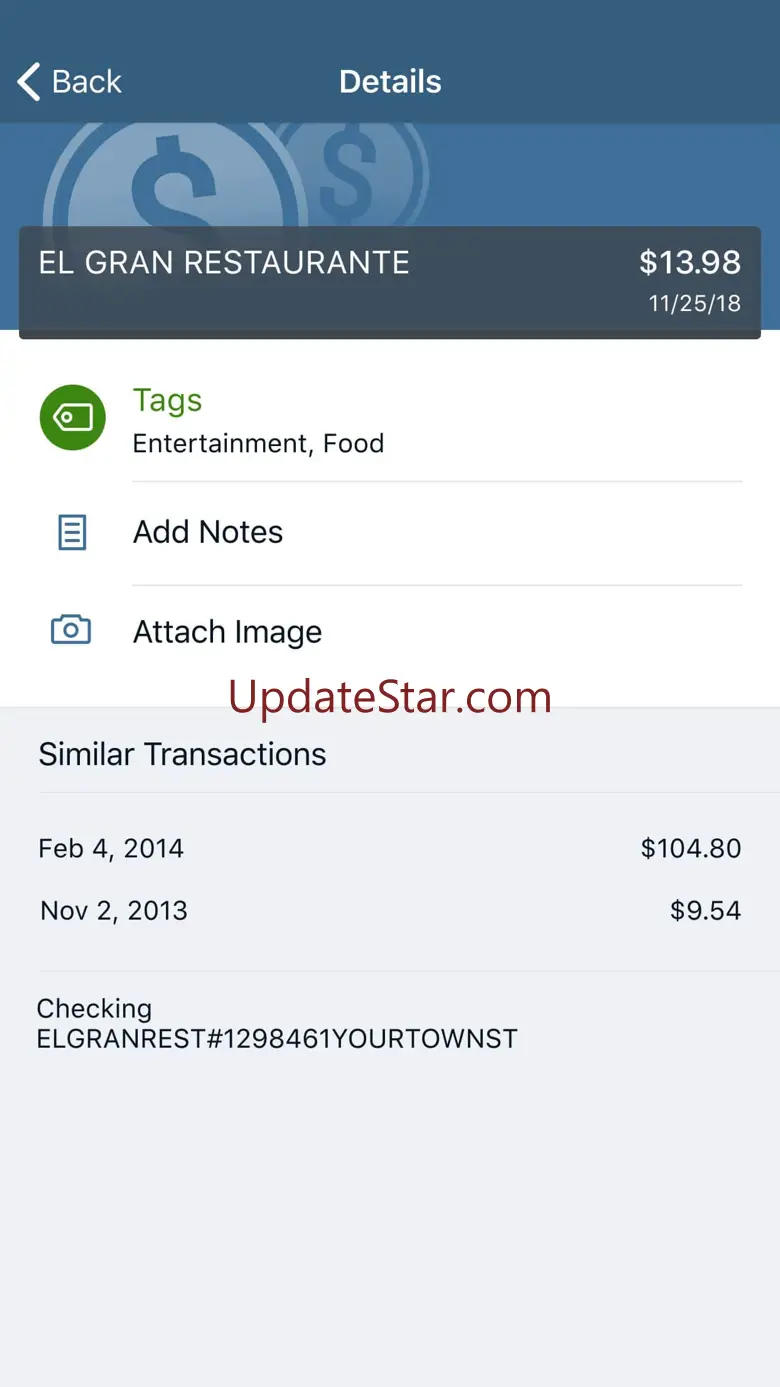Tap the EL GRAN RESTAURANTE merchant name

pos(224,262)
